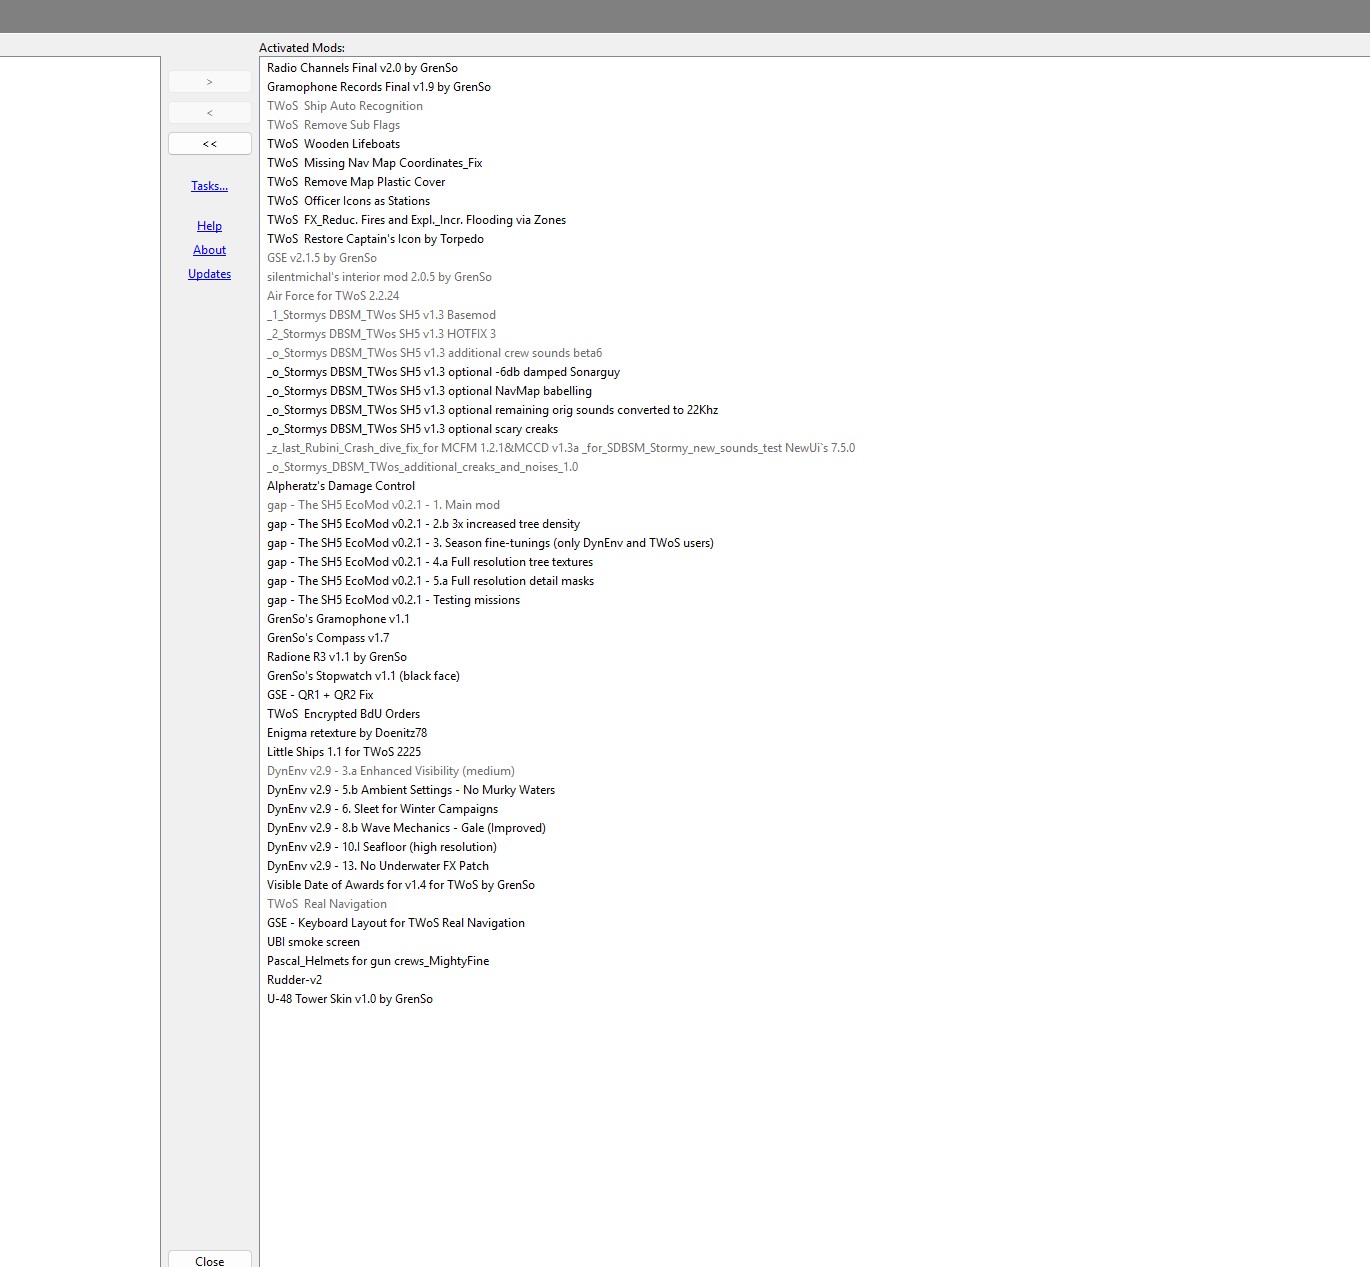Select 'GrenSo's Compass v1.7'
1370x1267 pixels.
tap(328, 638)
